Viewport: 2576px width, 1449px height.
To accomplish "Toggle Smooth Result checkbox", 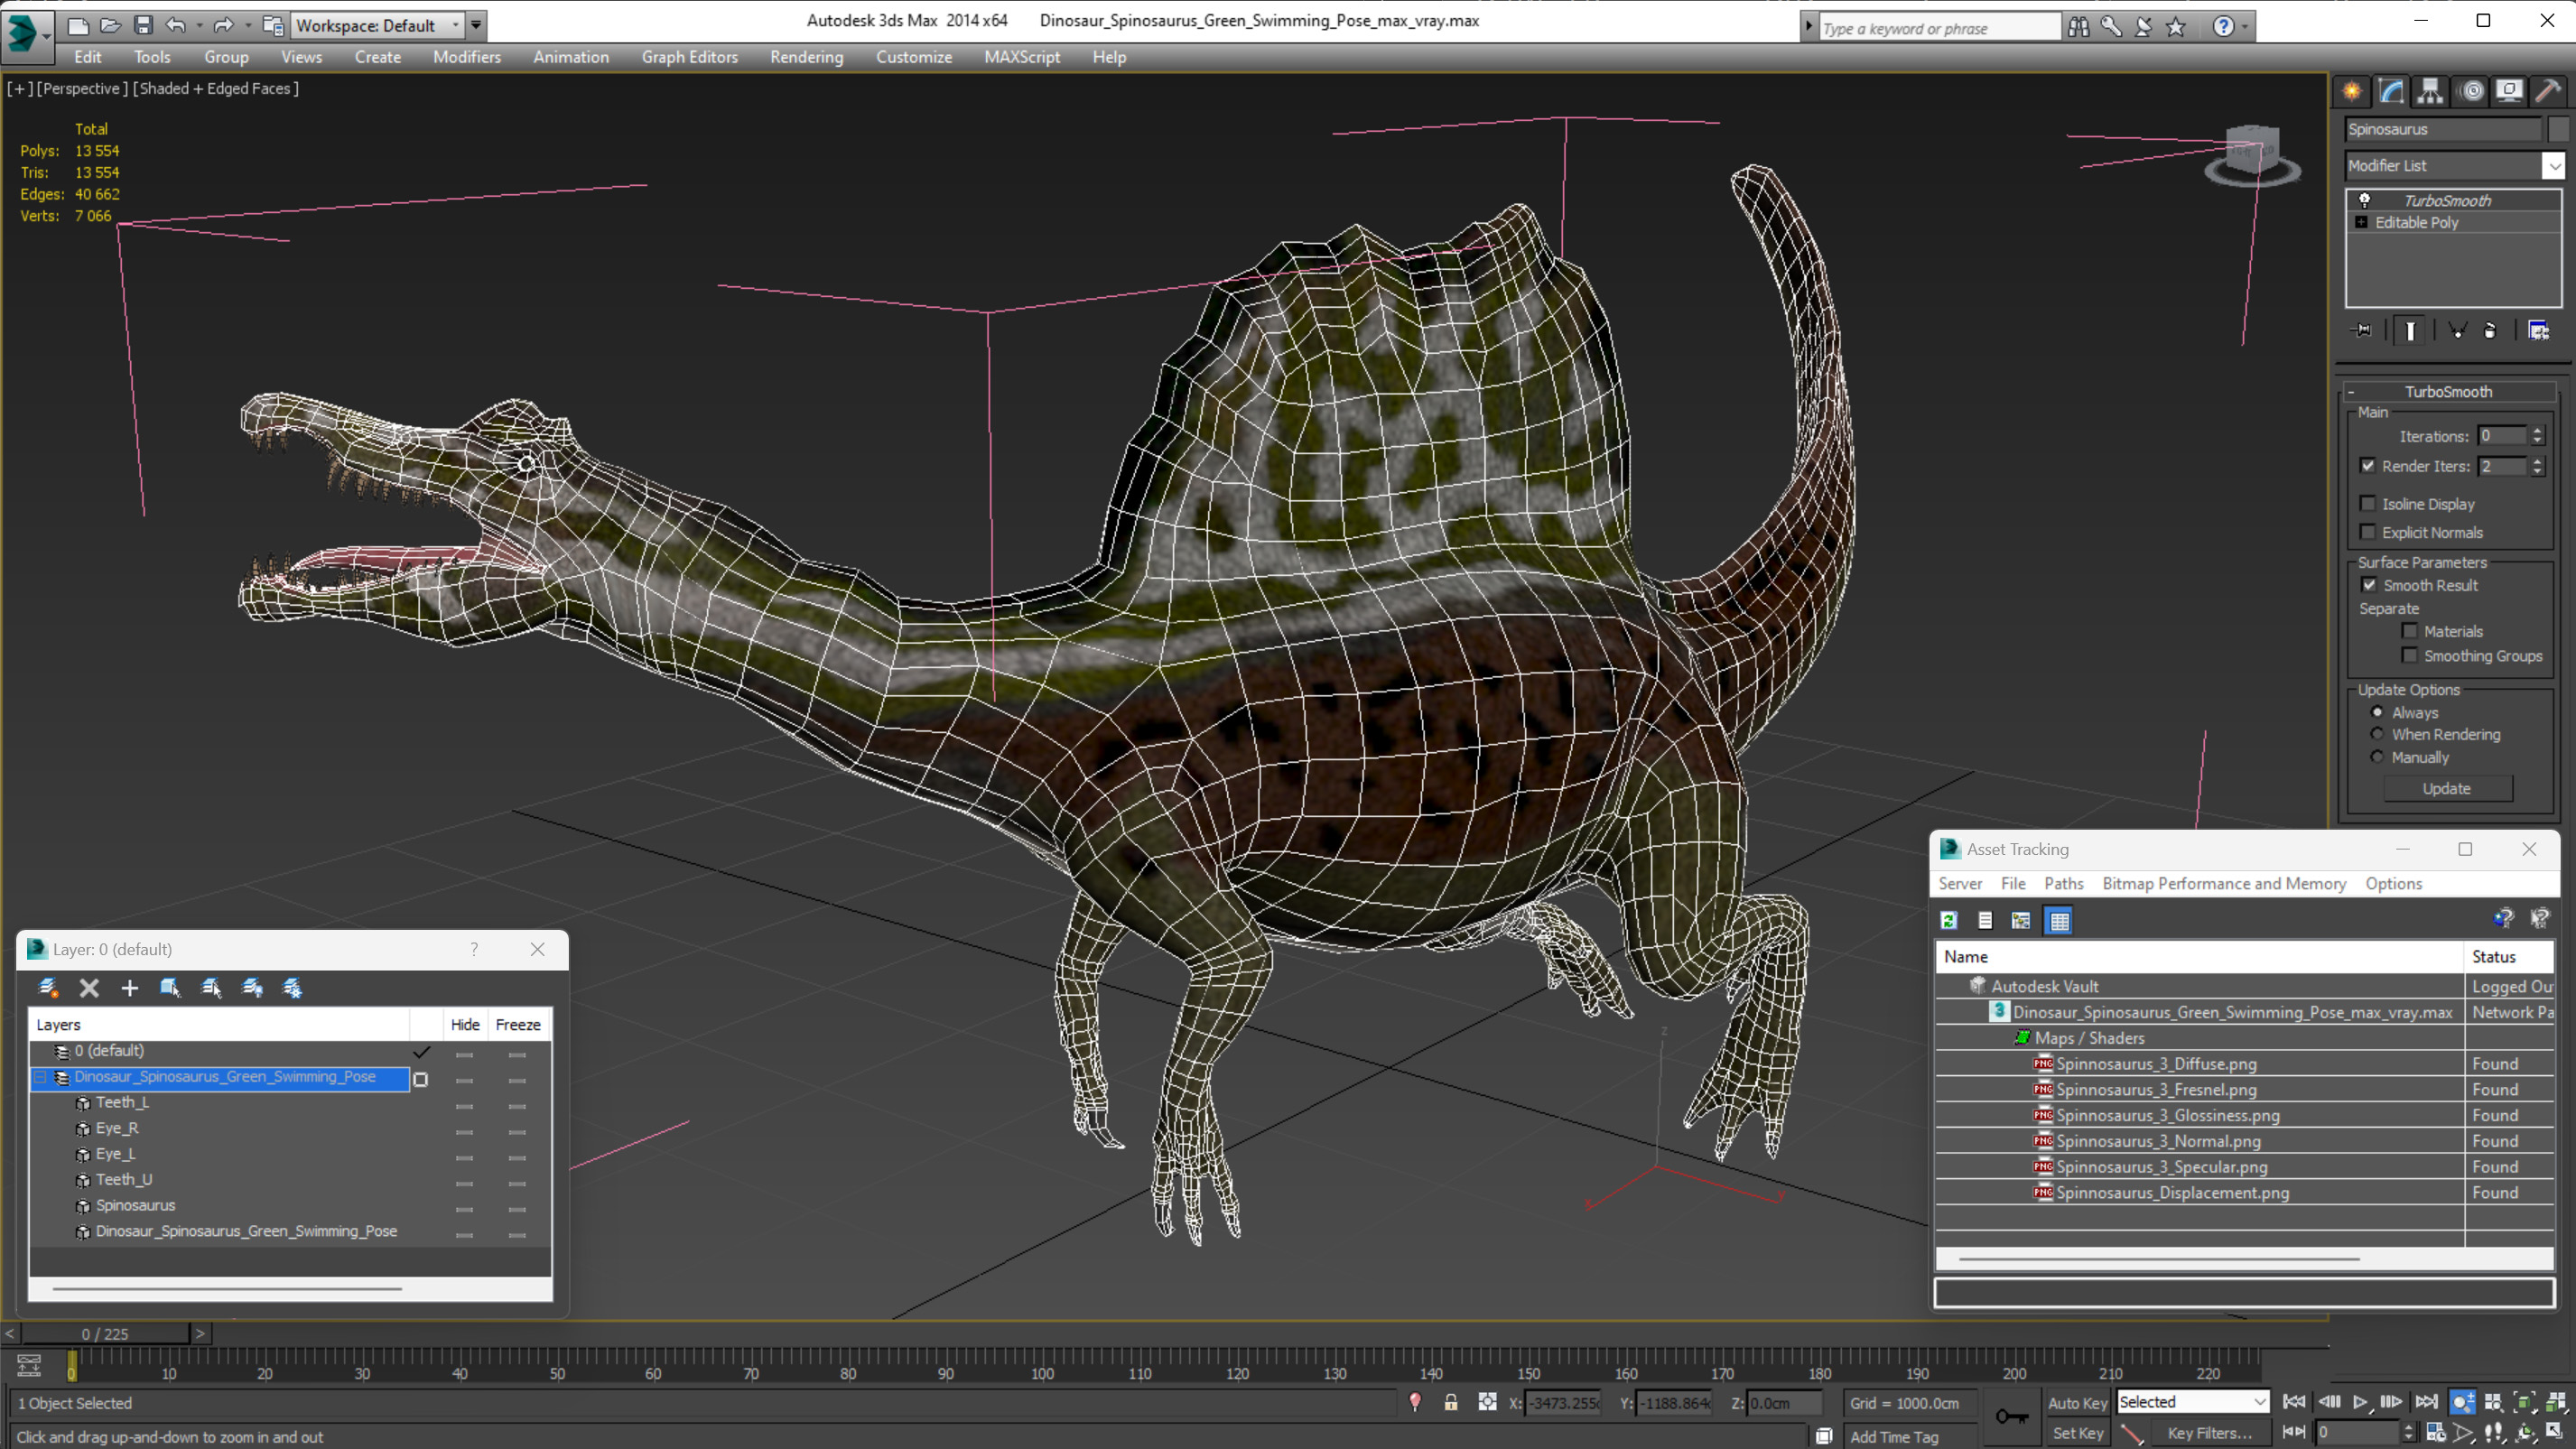I will pos(2369,585).
